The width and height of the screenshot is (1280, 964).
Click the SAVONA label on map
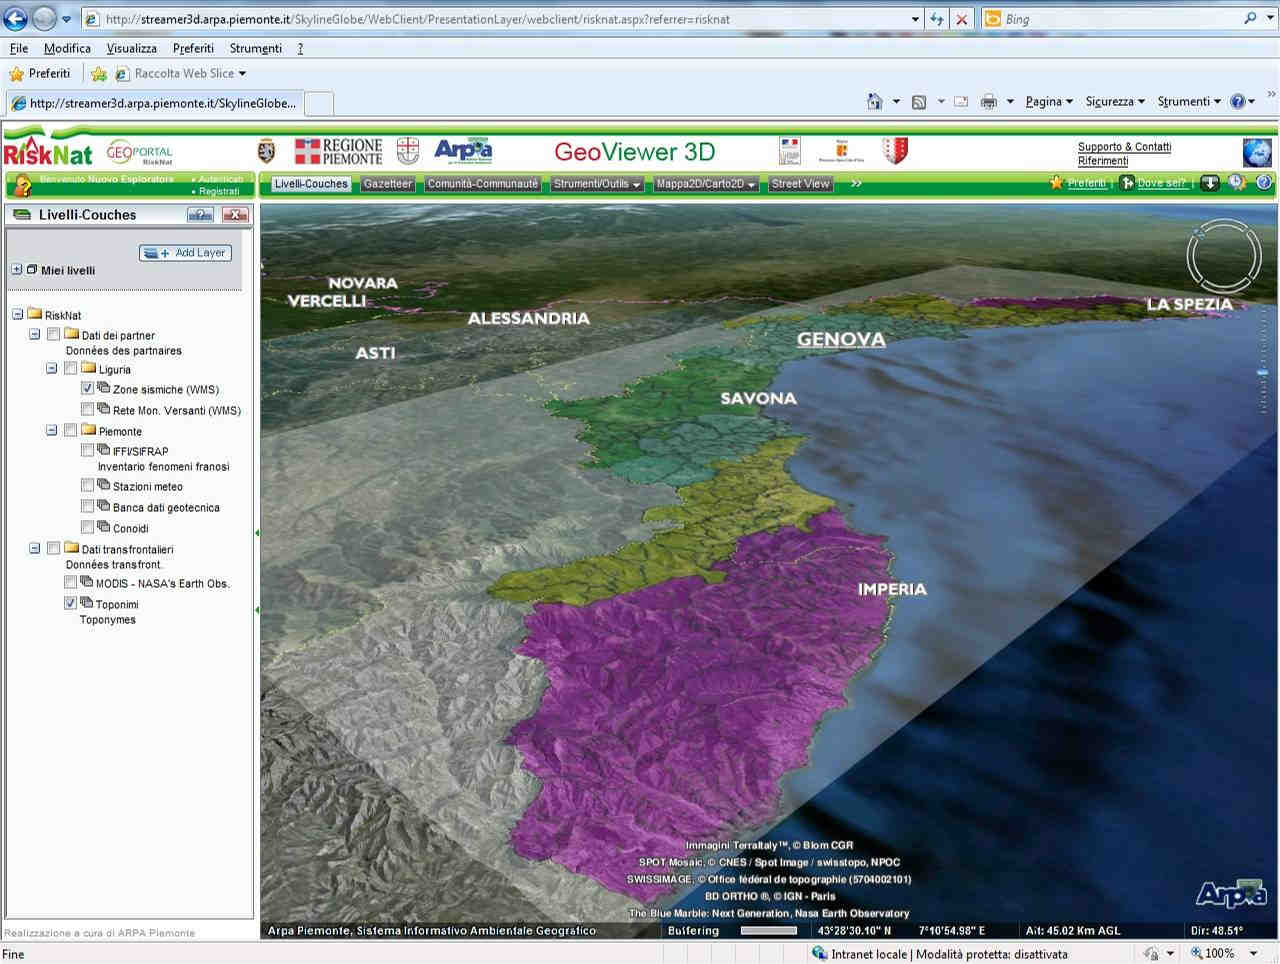point(758,399)
